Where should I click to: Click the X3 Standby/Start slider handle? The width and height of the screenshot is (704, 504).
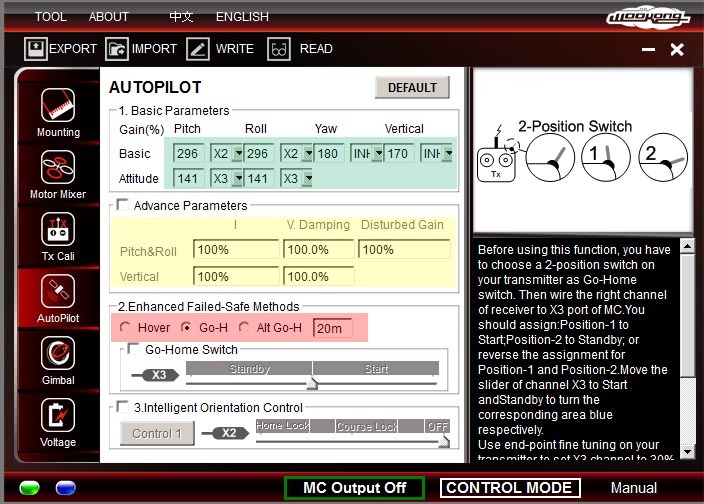point(312,382)
